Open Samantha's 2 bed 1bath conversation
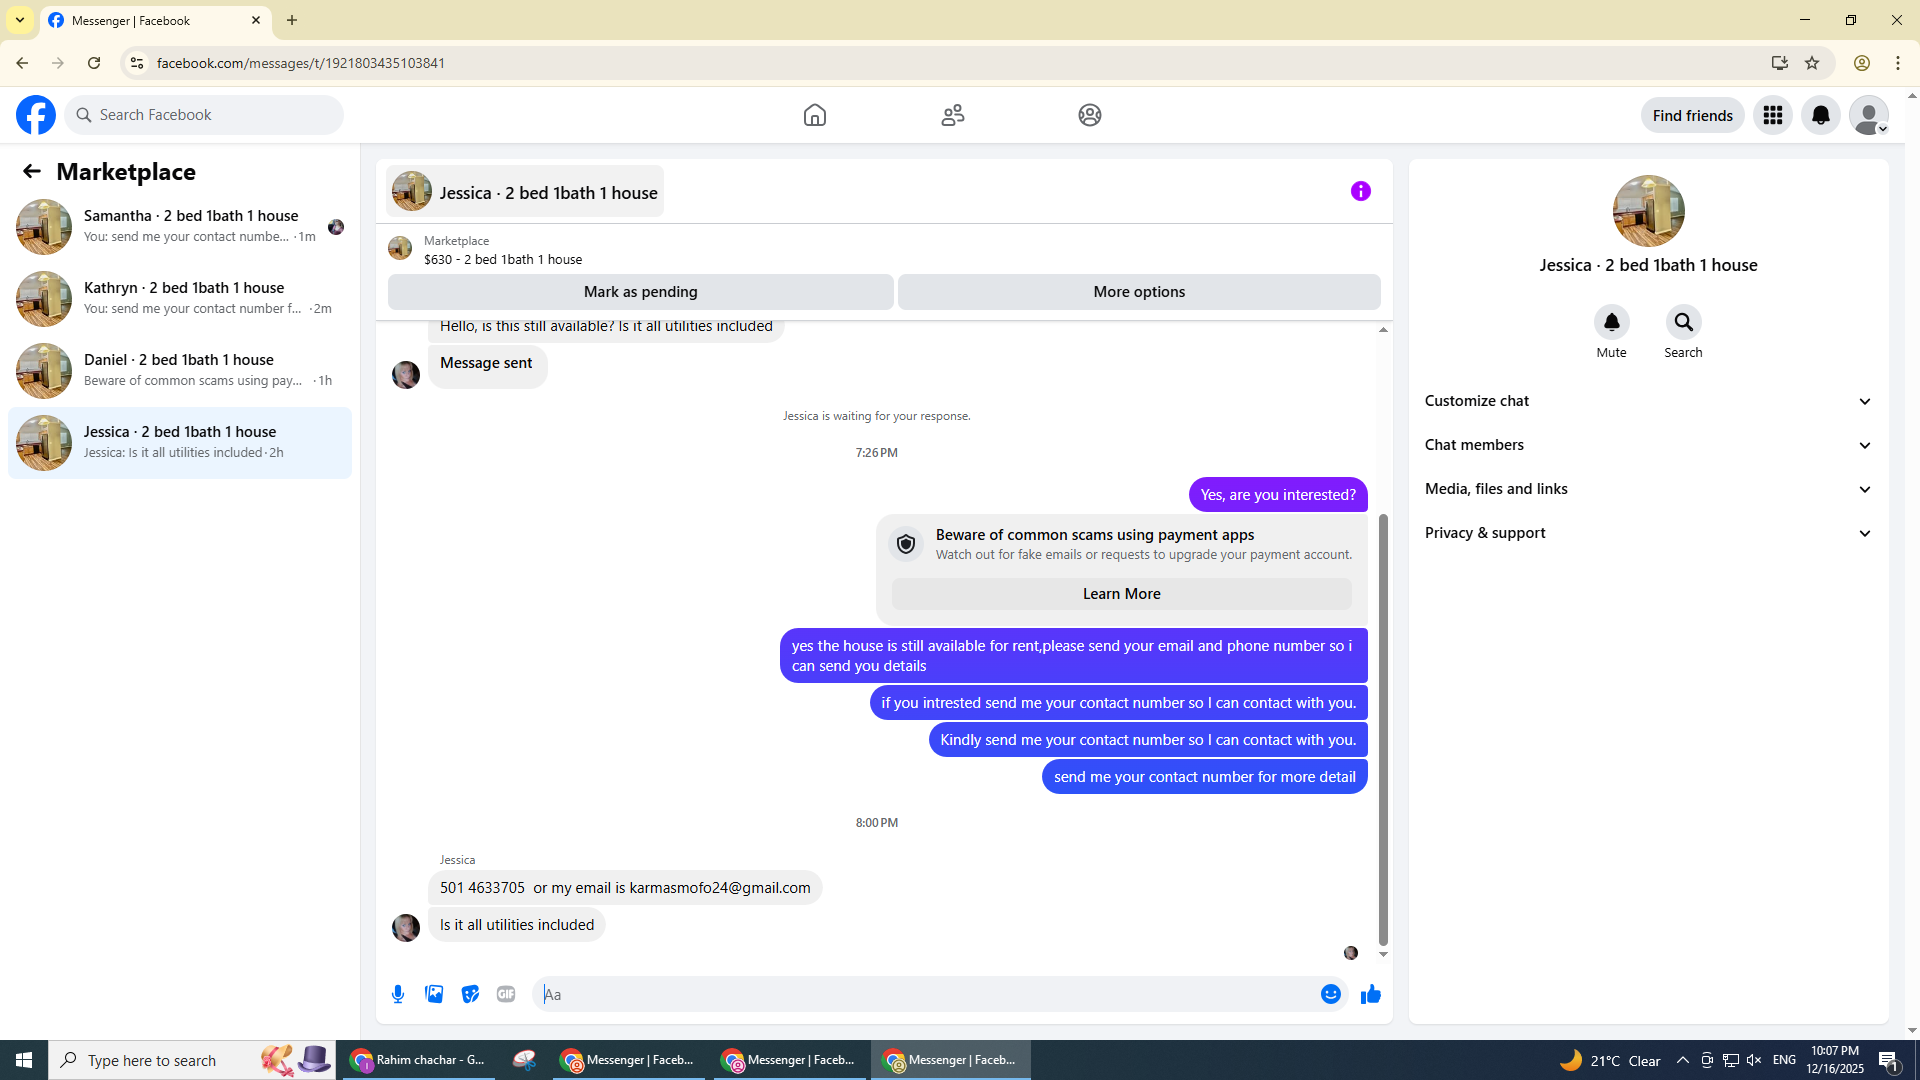Screen dimensions: 1920x1080 click(180, 227)
